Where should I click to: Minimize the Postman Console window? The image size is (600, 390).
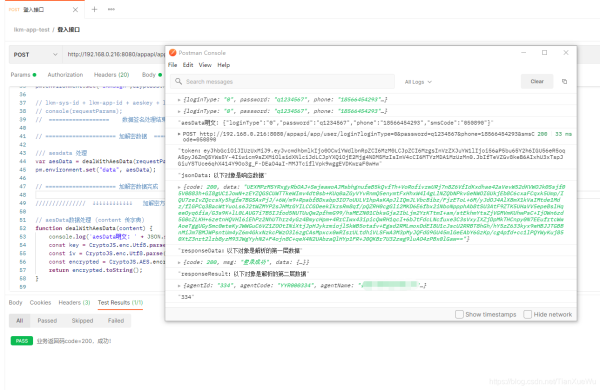tap(523, 52)
